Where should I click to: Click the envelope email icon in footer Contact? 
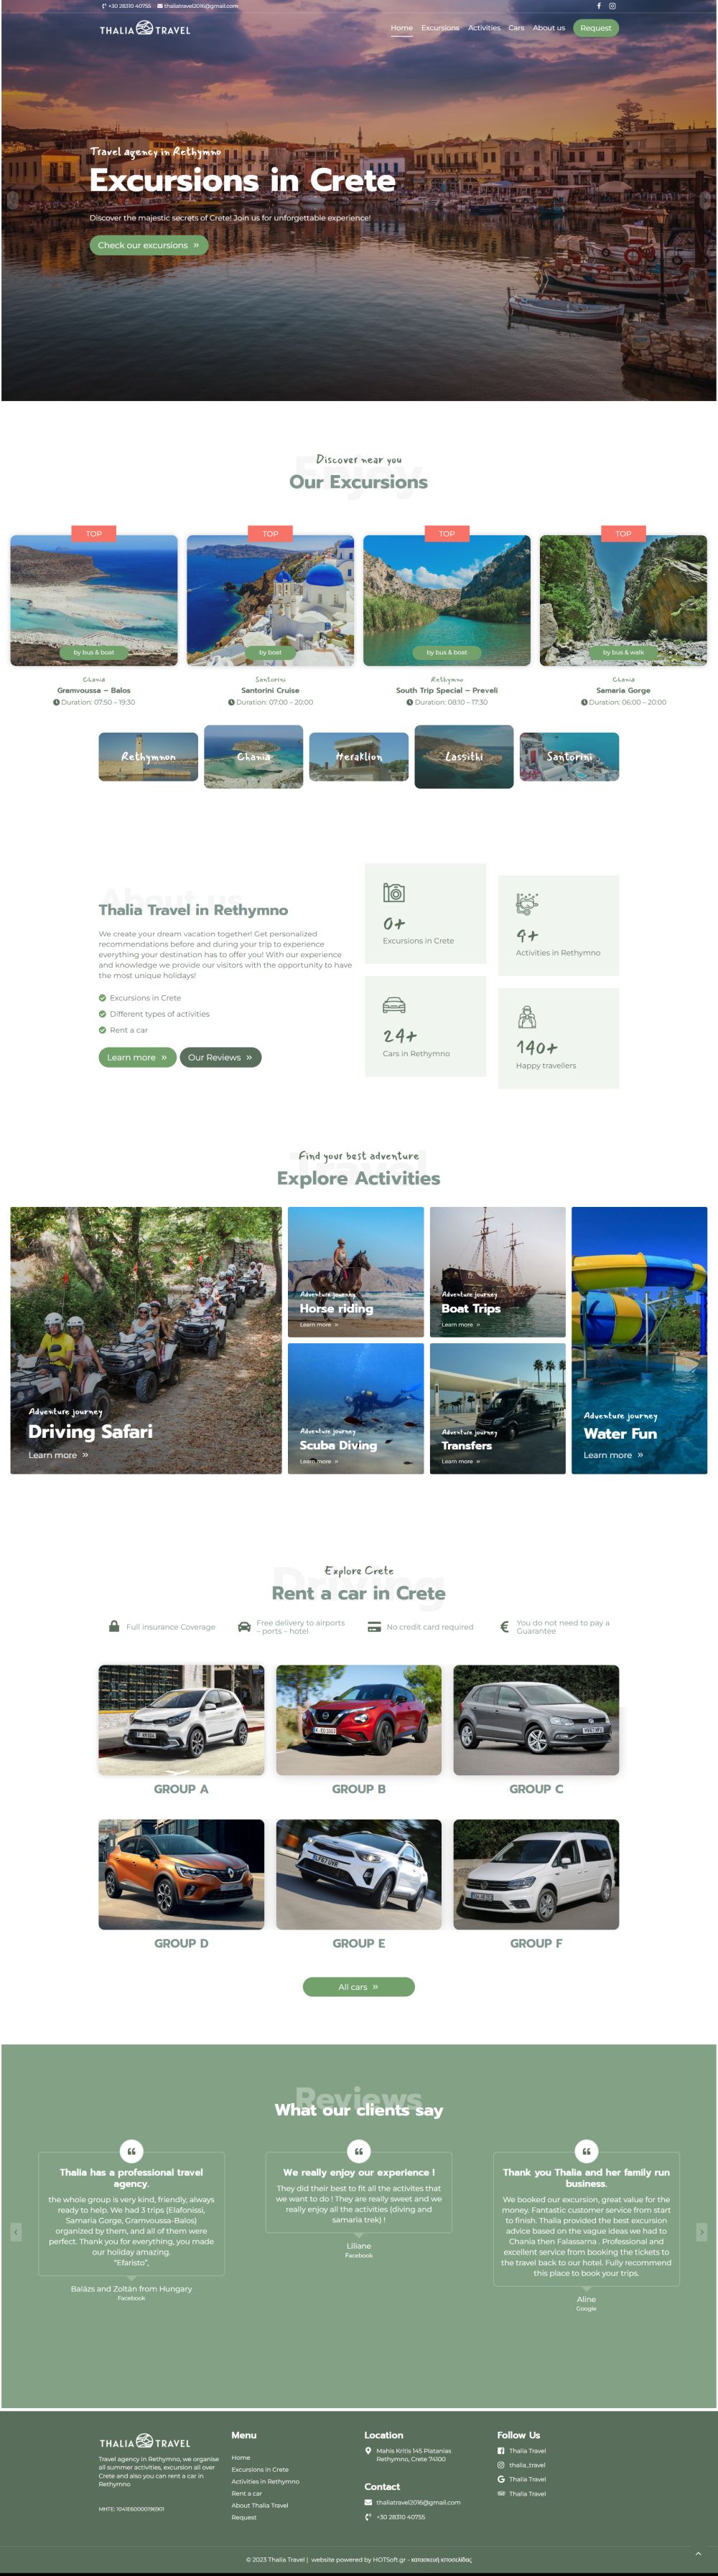pyautogui.click(x=368, y=2501)
